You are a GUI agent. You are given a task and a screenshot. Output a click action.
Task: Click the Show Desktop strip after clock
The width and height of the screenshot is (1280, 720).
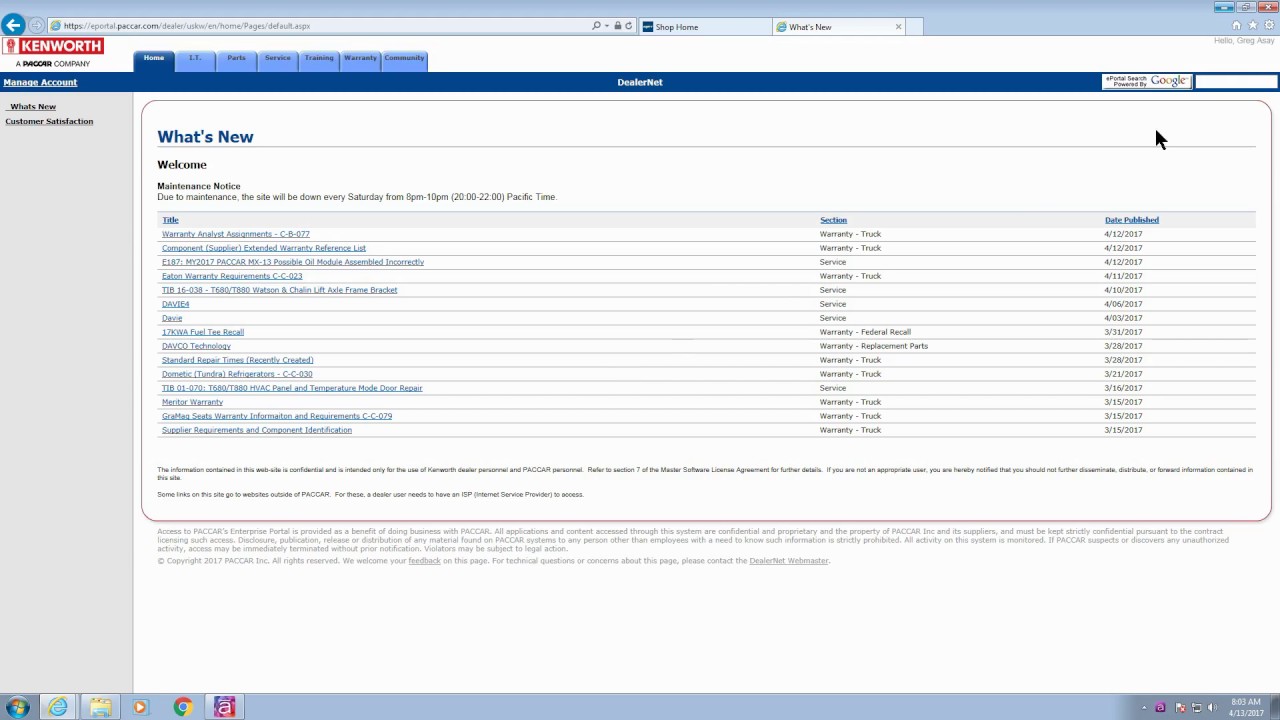(x=1275, y=707)
